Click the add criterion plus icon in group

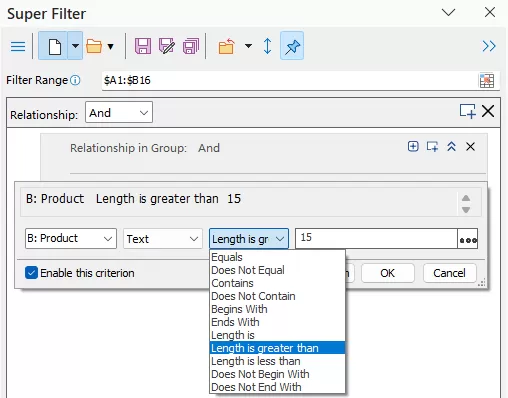[x=413, y=146]
